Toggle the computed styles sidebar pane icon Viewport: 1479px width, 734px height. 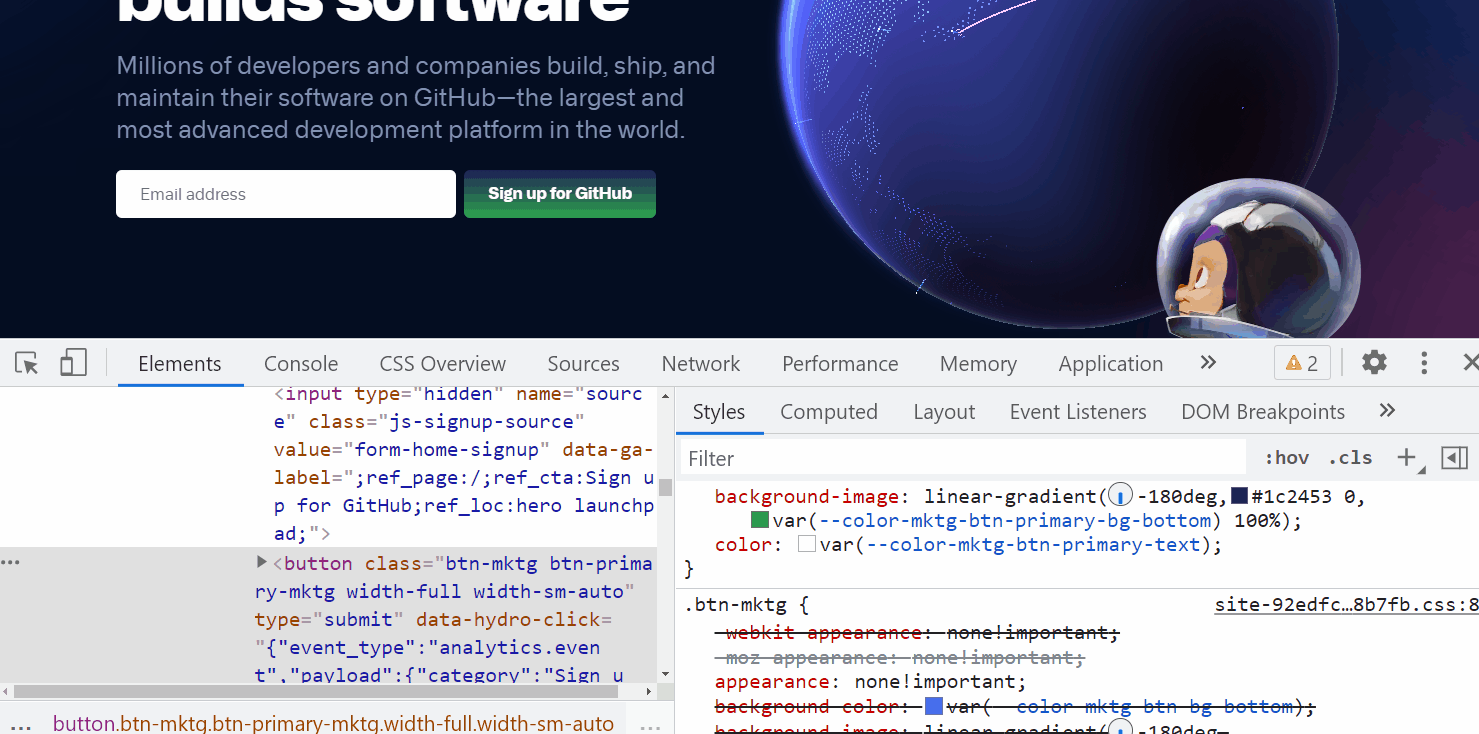[x=1454, y=457]
